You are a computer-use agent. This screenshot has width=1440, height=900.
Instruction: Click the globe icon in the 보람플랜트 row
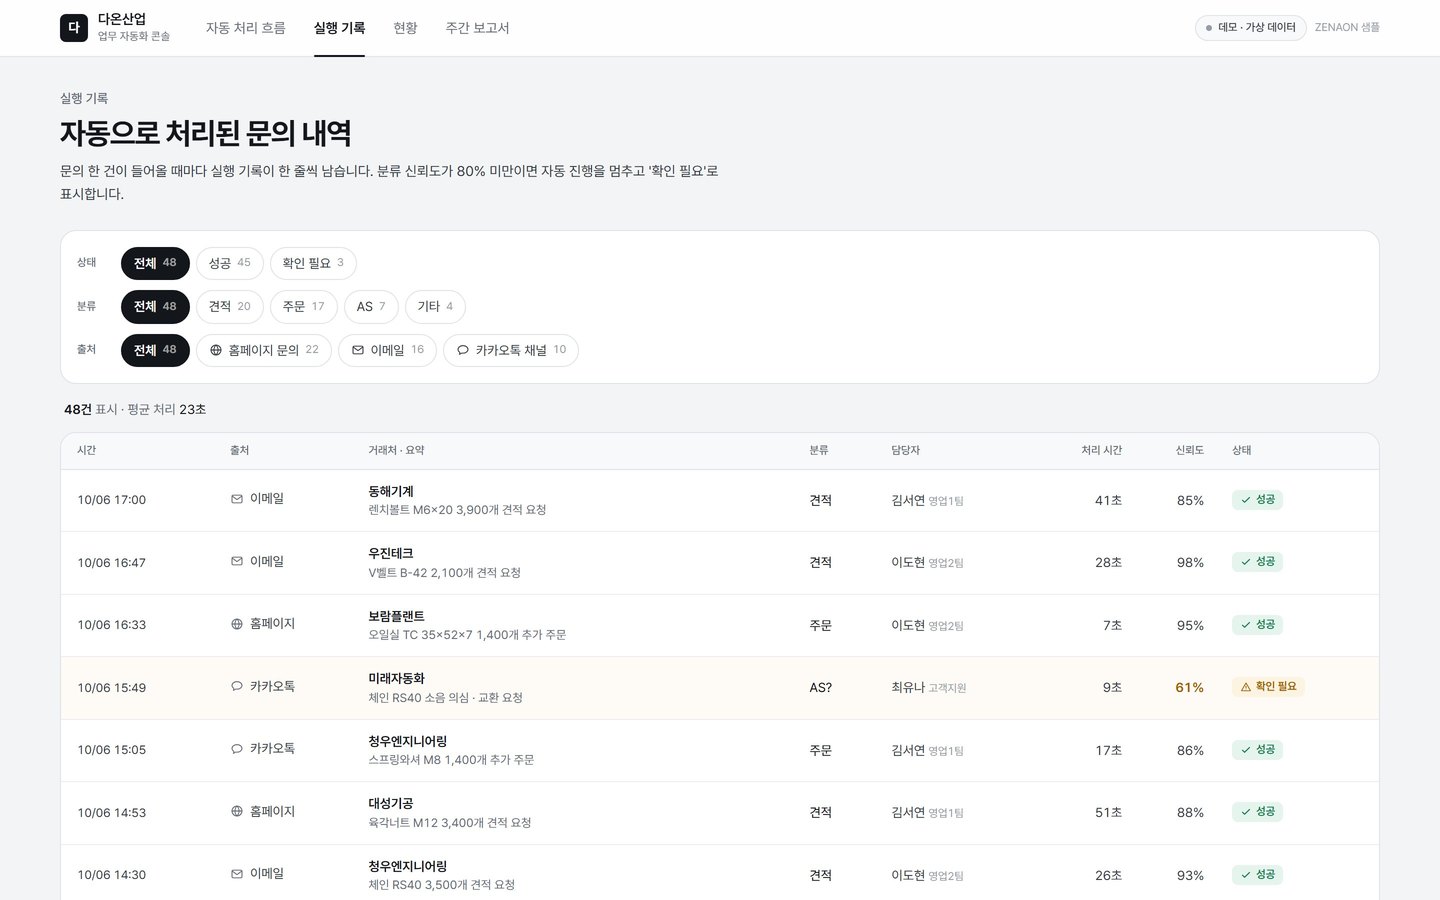pos(237,624)
